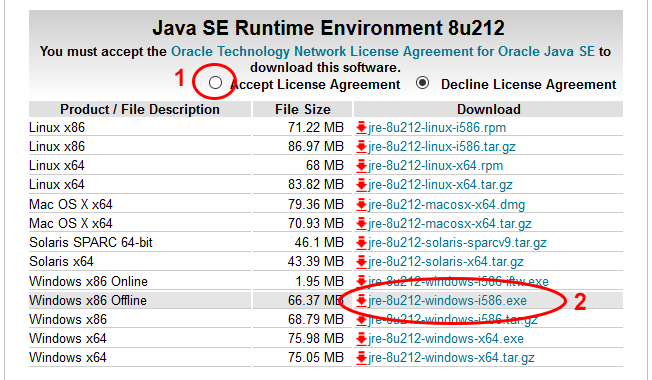Click the 1.95 MB file size cell

319,281
